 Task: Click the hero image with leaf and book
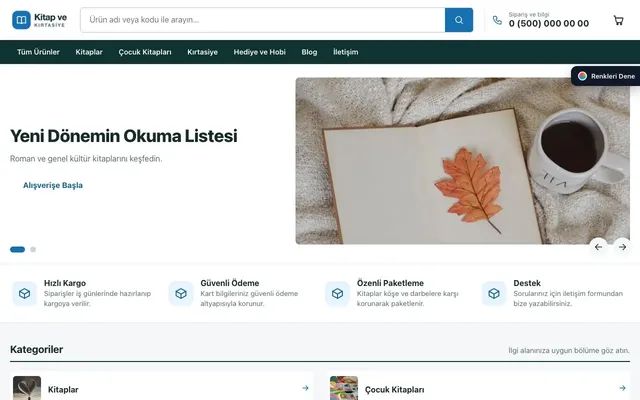[462, 161]
